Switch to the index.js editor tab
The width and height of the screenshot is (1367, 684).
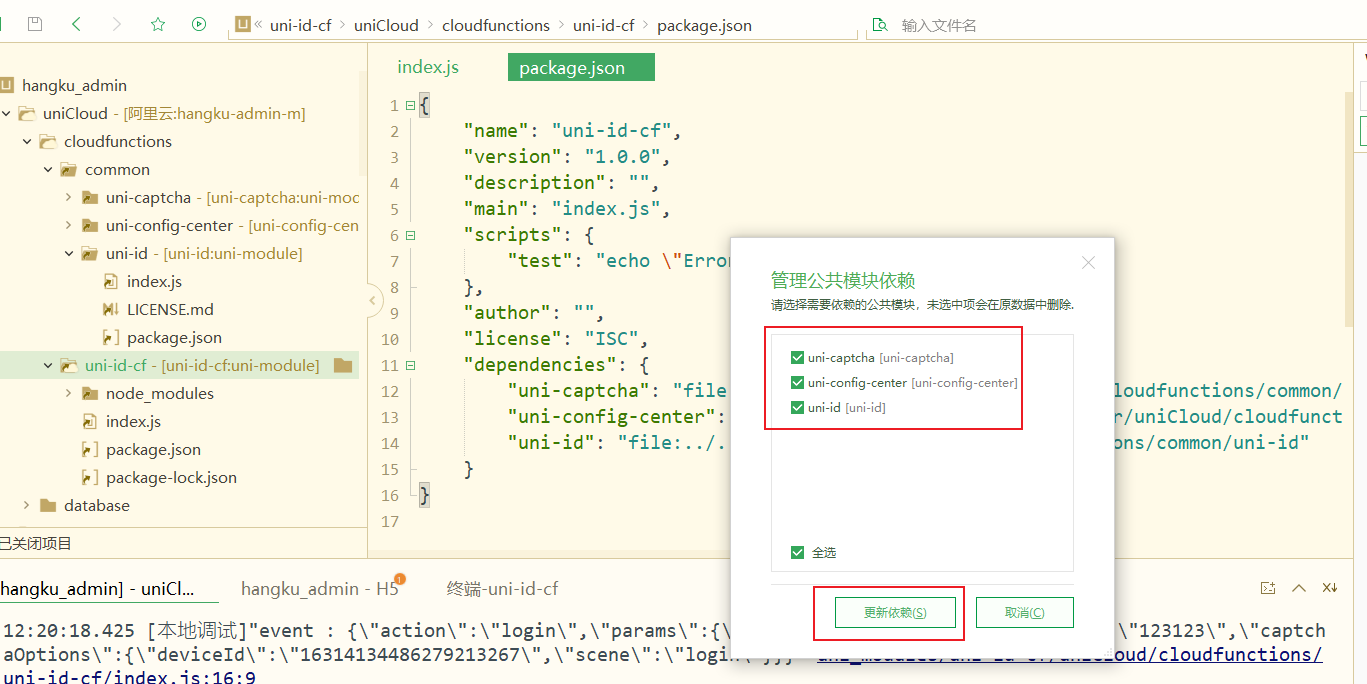point(428,67)
